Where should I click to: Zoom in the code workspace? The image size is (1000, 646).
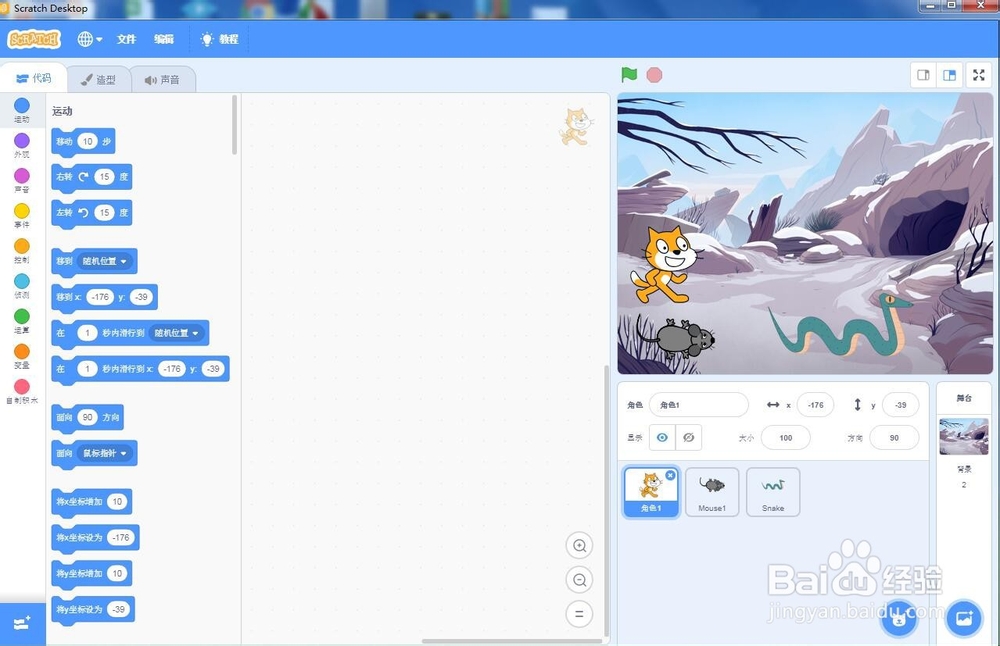[579, 545]
